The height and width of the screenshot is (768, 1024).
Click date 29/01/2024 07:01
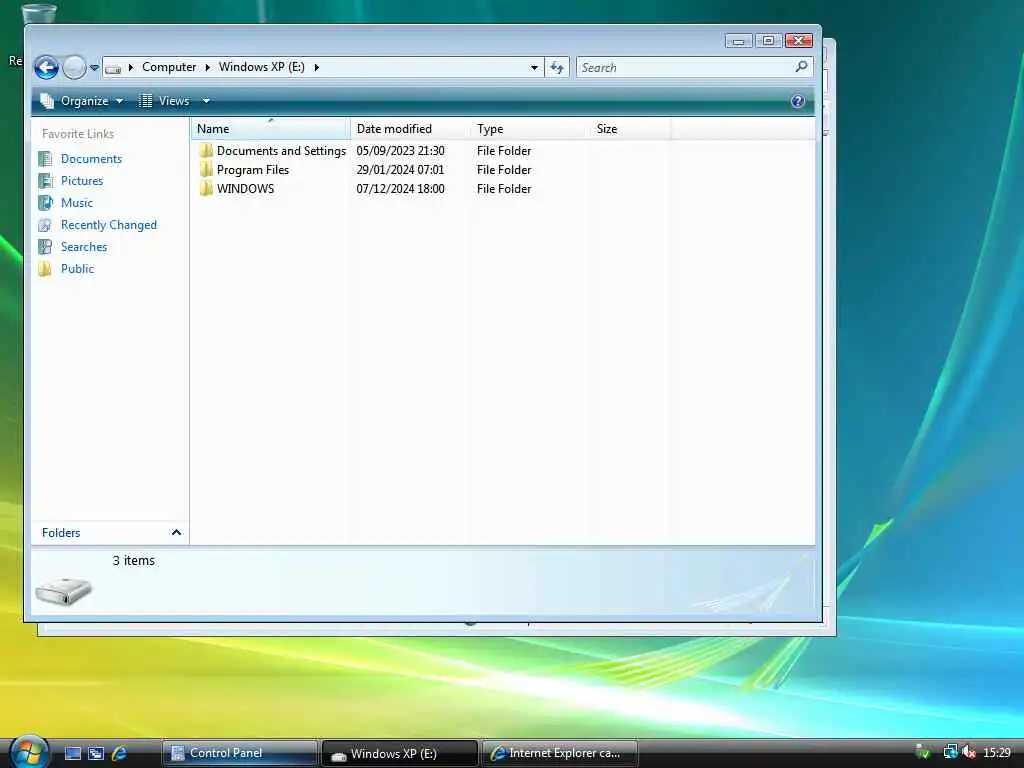(400, 169)
